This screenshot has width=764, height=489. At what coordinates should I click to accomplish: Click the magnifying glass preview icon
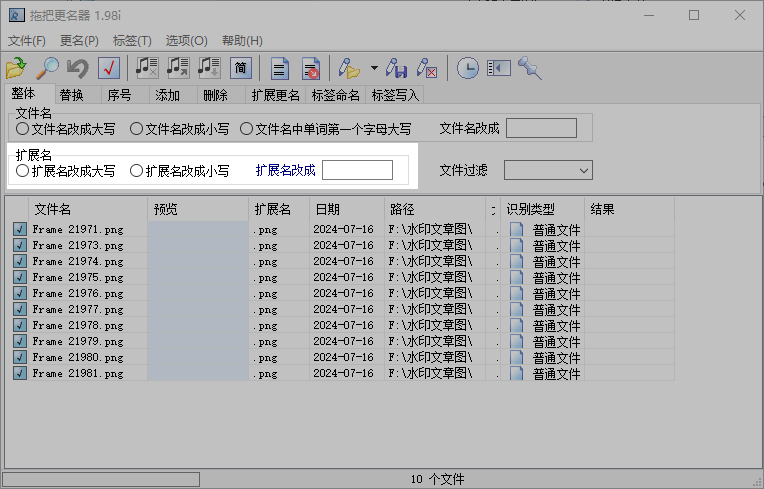tap(47, 68)
